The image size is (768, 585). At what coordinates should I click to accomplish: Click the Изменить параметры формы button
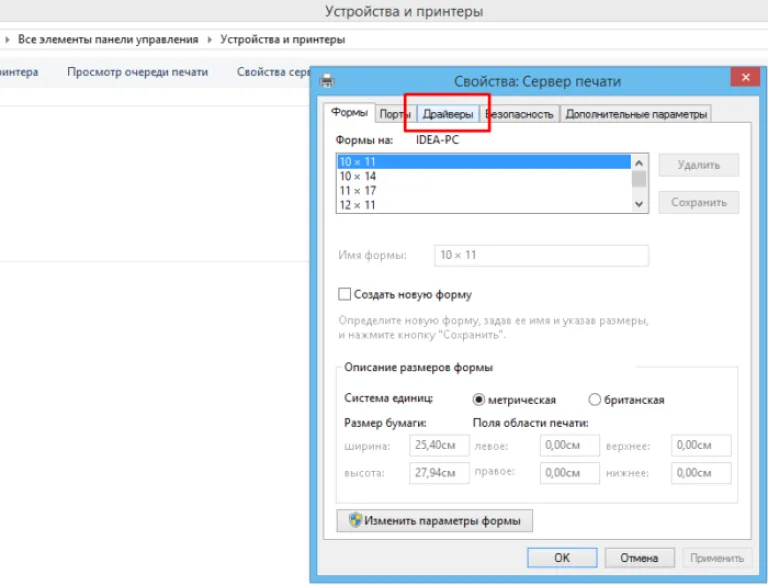click(434, 520)
